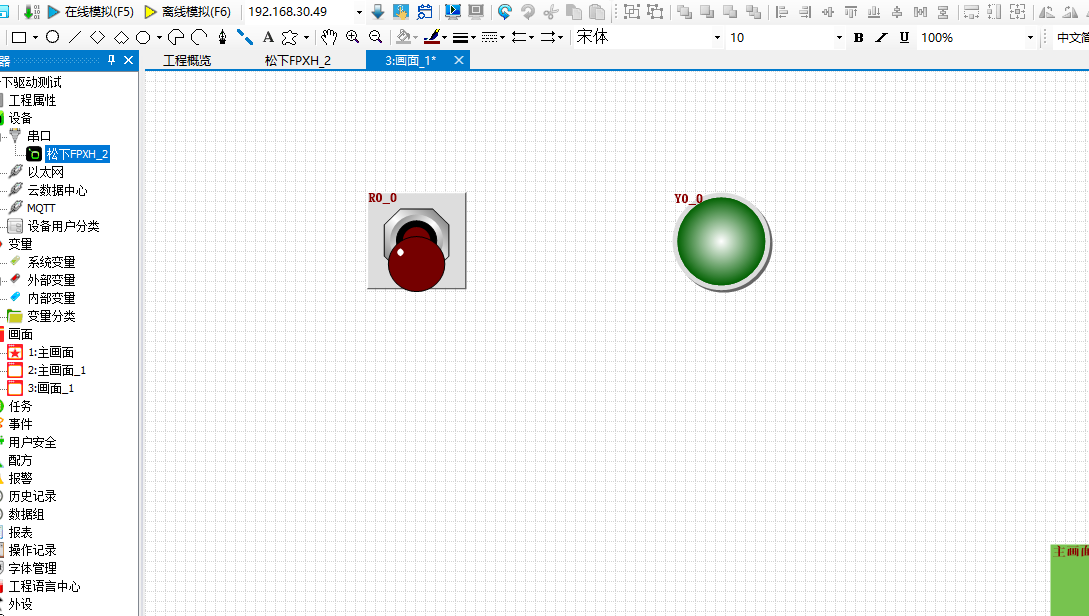Open the line width dropdown arrow

tap(474, 38)
